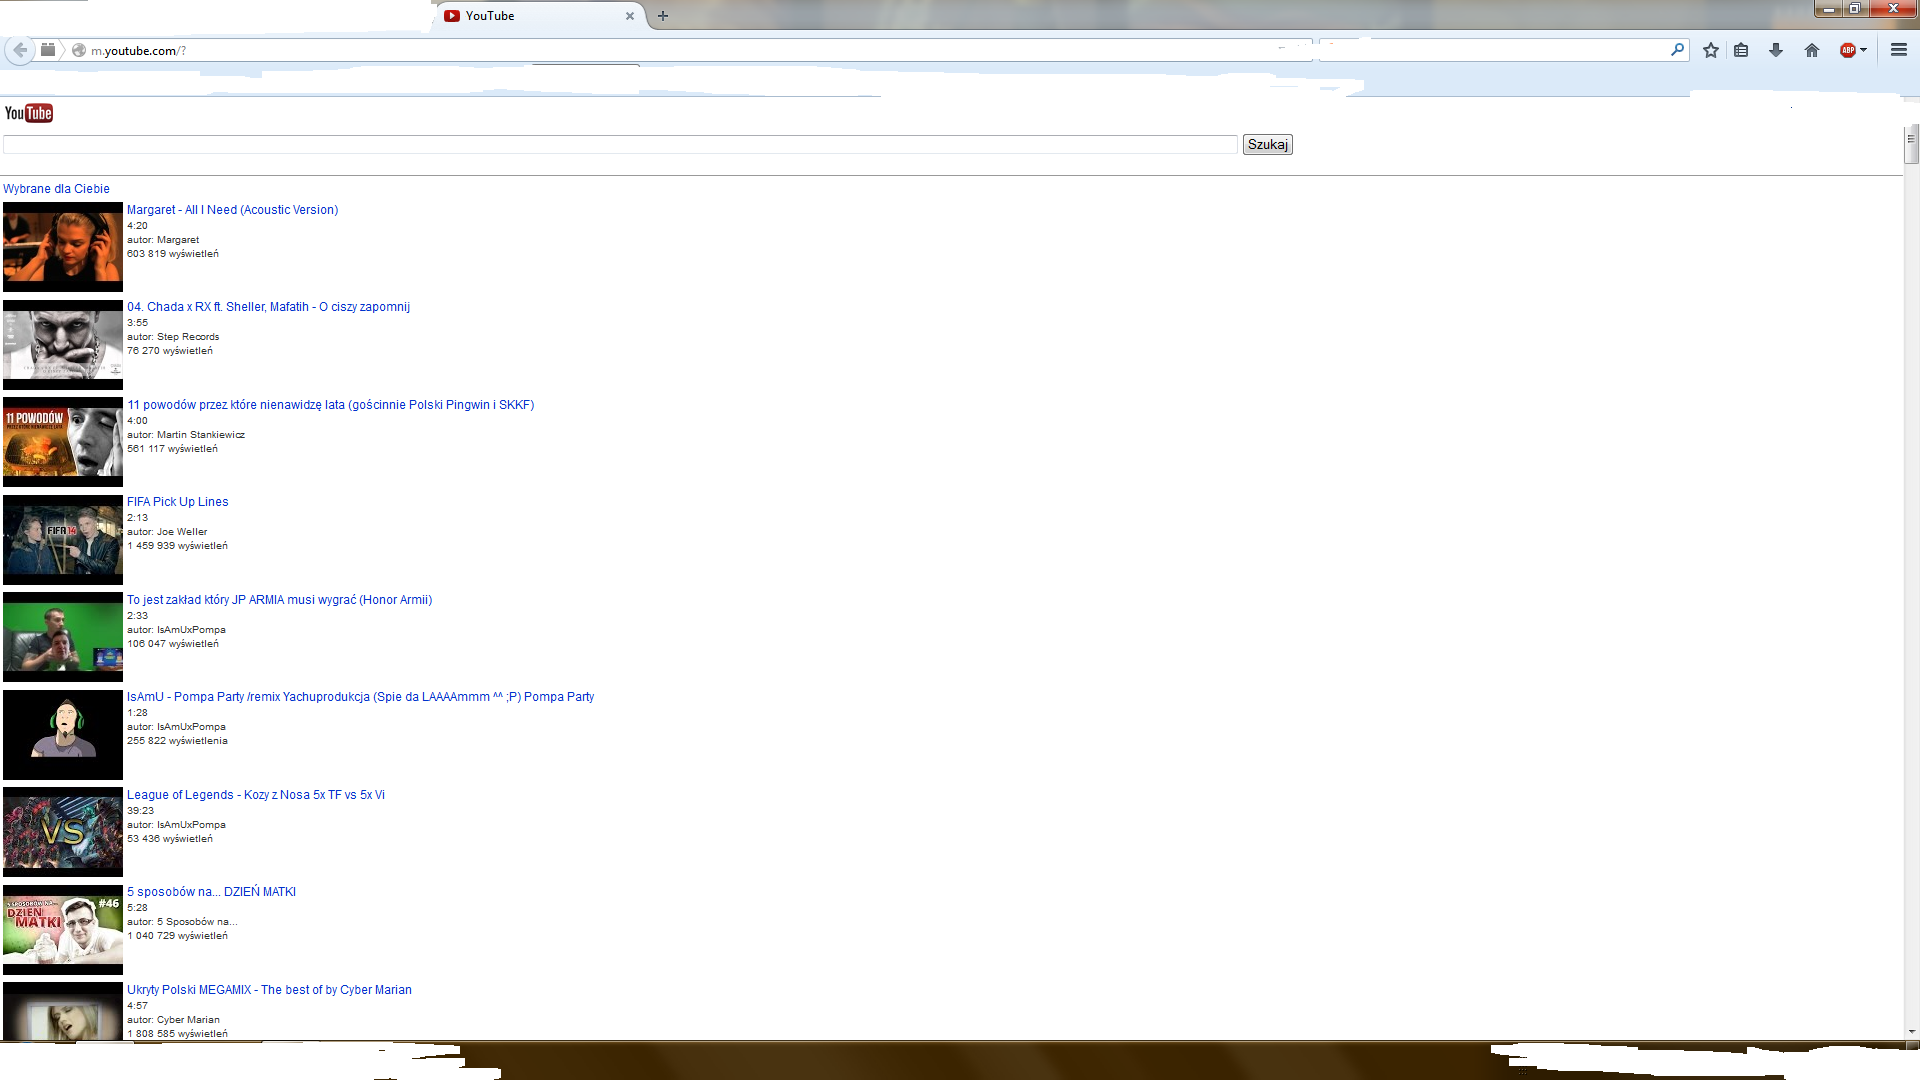
Task: Click the page scrollbar handle
Action: pyautogui.click(x=1911, y=146)
